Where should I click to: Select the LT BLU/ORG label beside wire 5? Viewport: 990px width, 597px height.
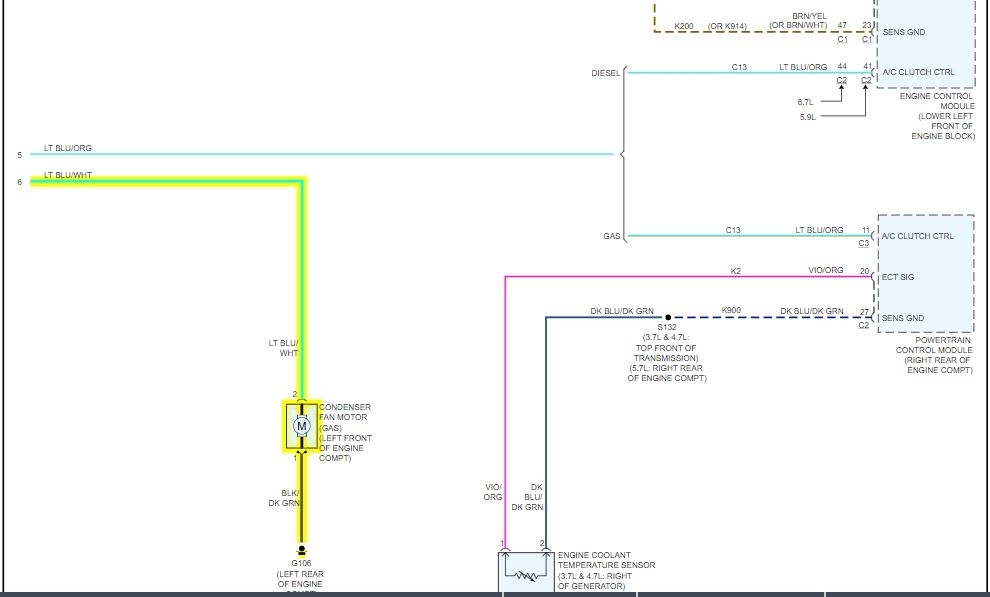point(68,148)
